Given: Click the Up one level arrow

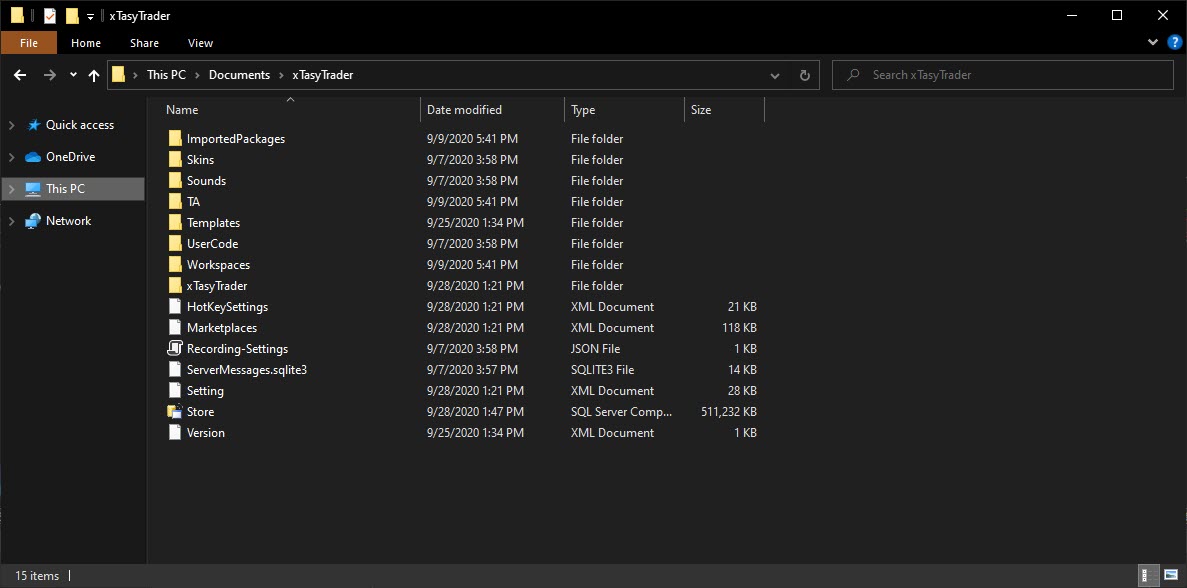Looking at the screenshot, I should tap(94, 75).
